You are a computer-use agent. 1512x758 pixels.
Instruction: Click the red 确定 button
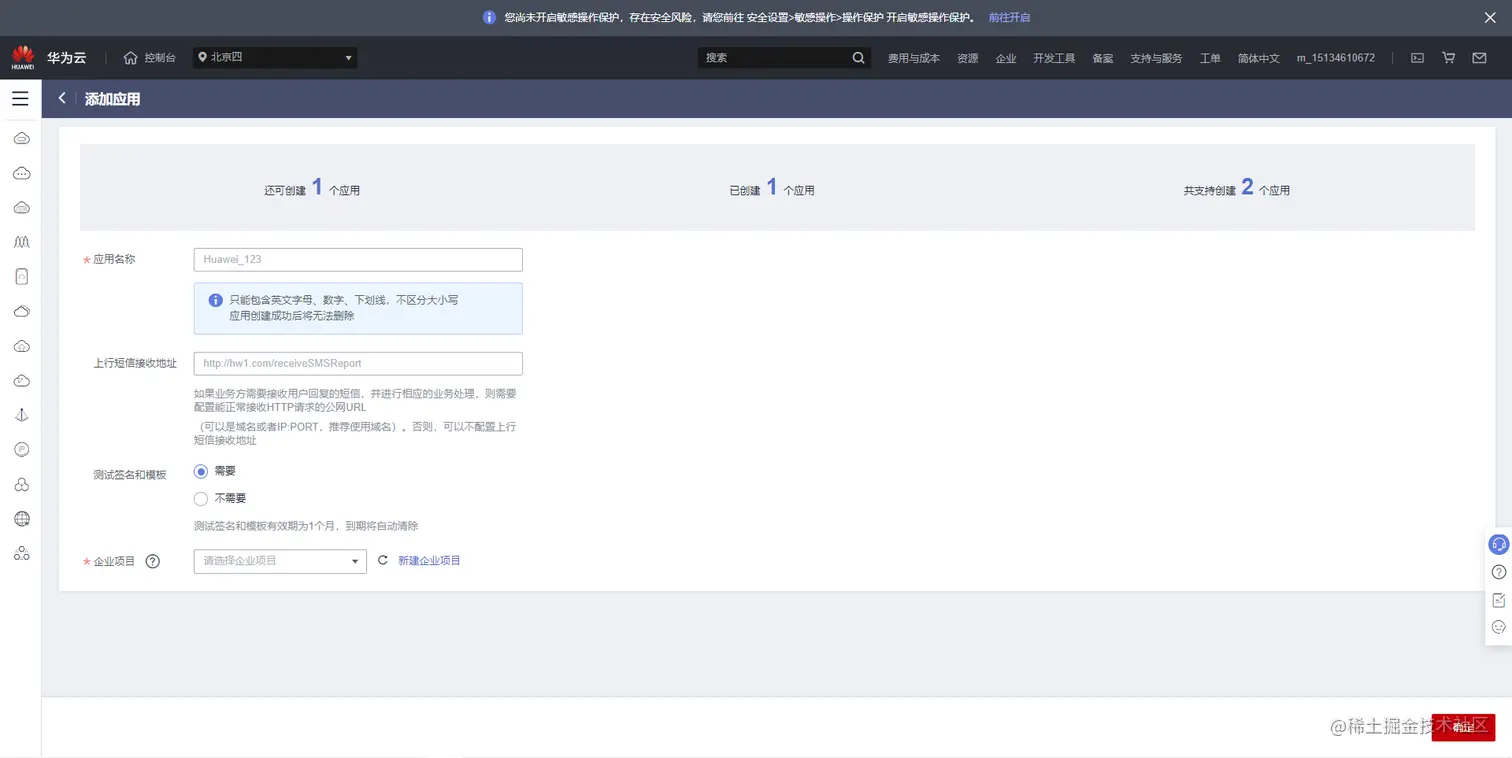tap(1463, 727)
